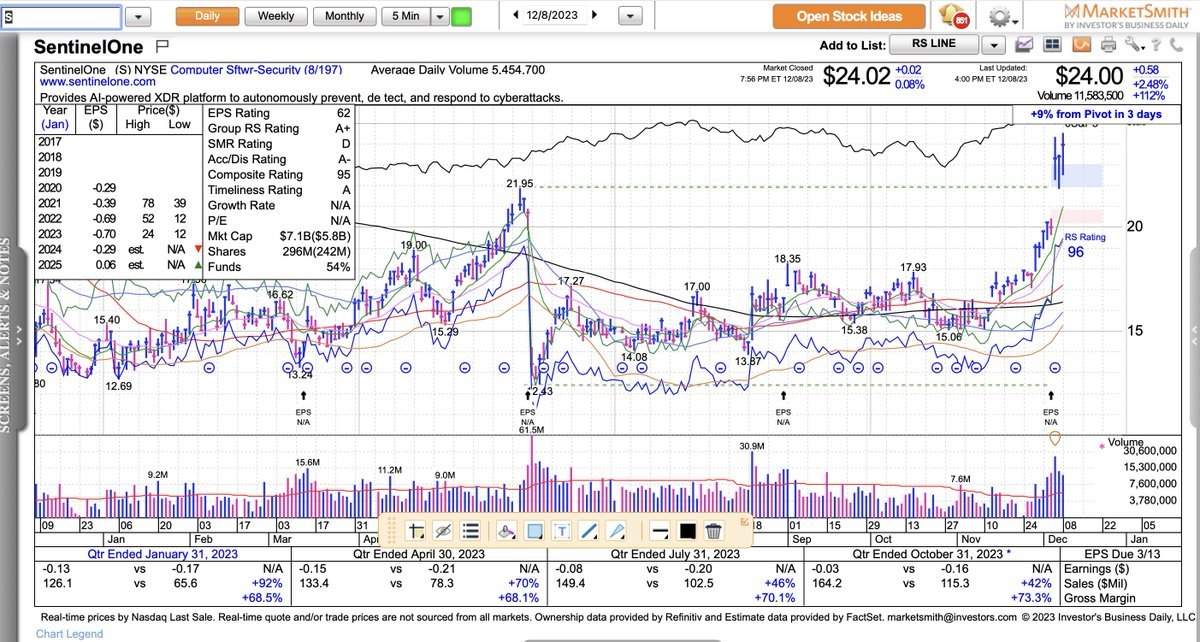
Task: Flag SentinelOne with the flag icon
Action: pos(163,46)
